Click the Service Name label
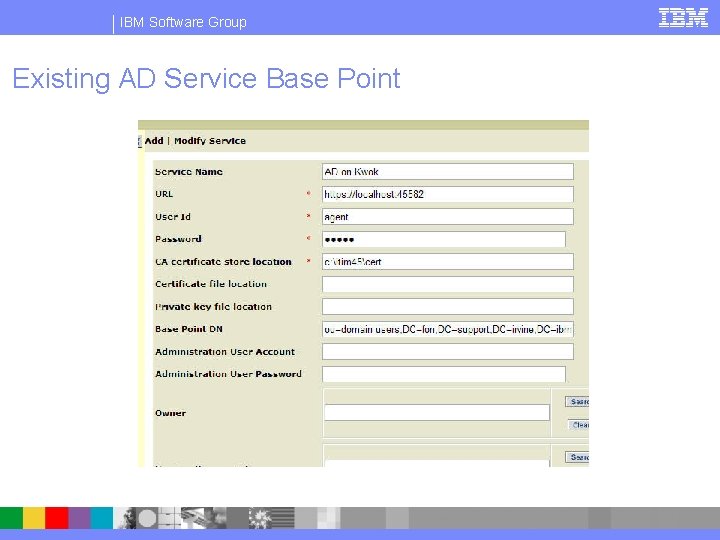 [x=189, y=172]
